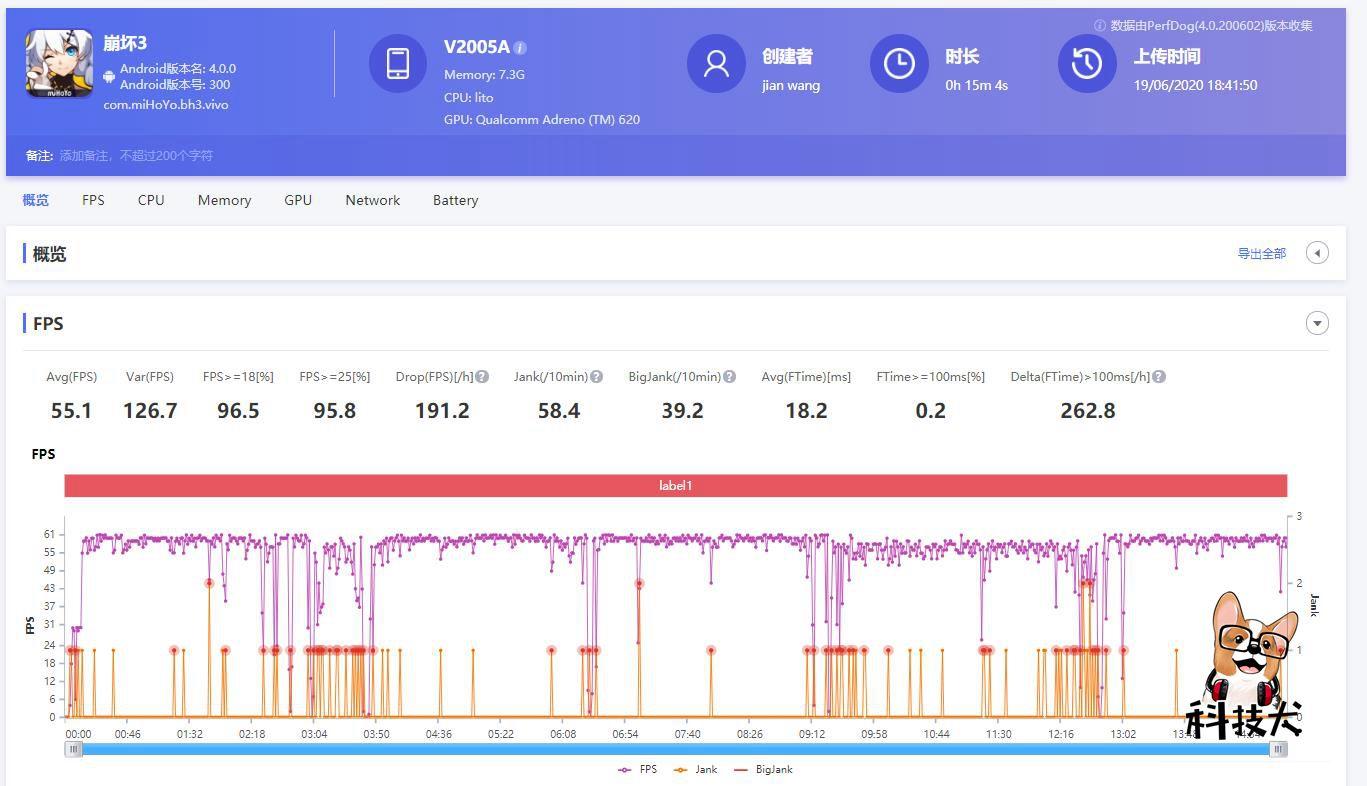This screenshot has width=1367, height=786.
Task: Click the blue timeline range bar
Action: (x=675, y=749)
